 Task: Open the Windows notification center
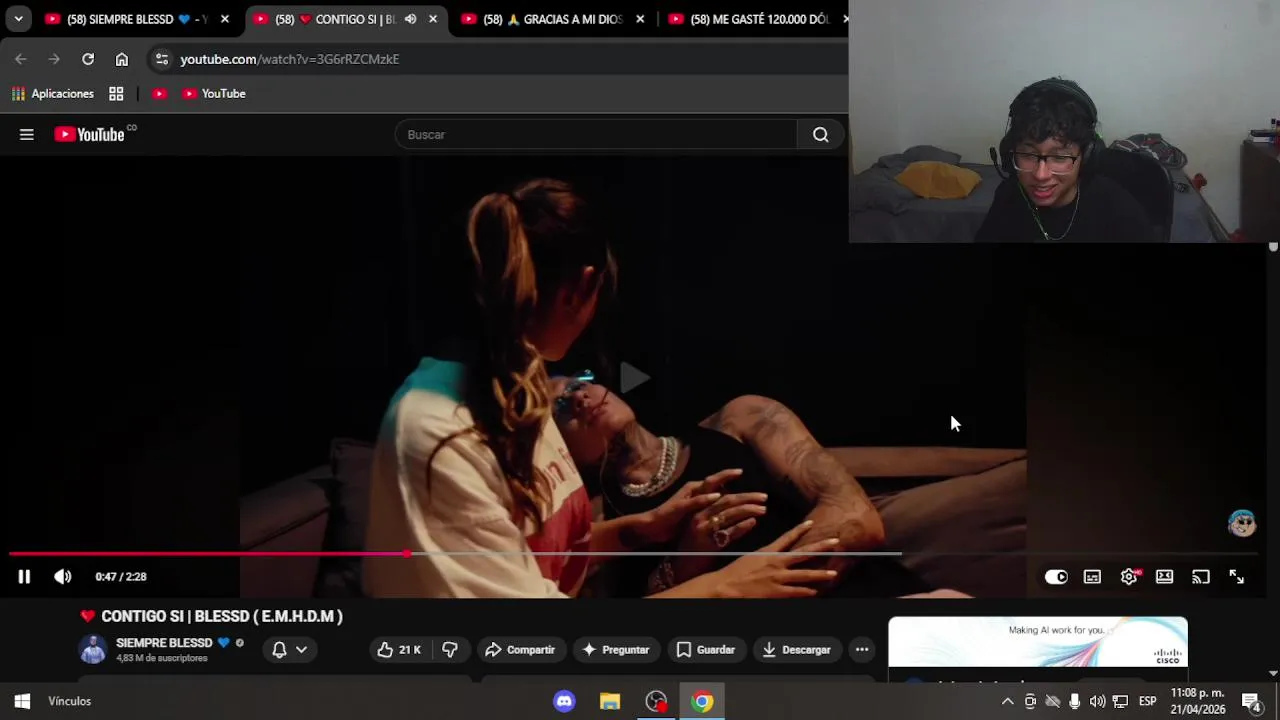[1251, 701]
